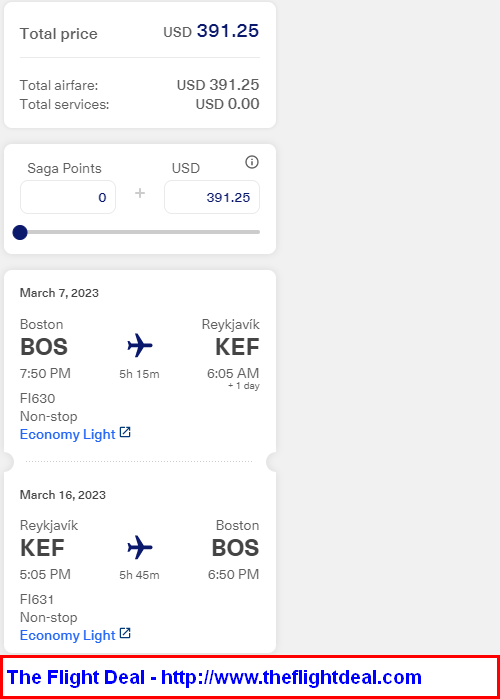This screenshot has width=500, height=699.
Task: Click the Total services amount row
Action: point(139,104)
